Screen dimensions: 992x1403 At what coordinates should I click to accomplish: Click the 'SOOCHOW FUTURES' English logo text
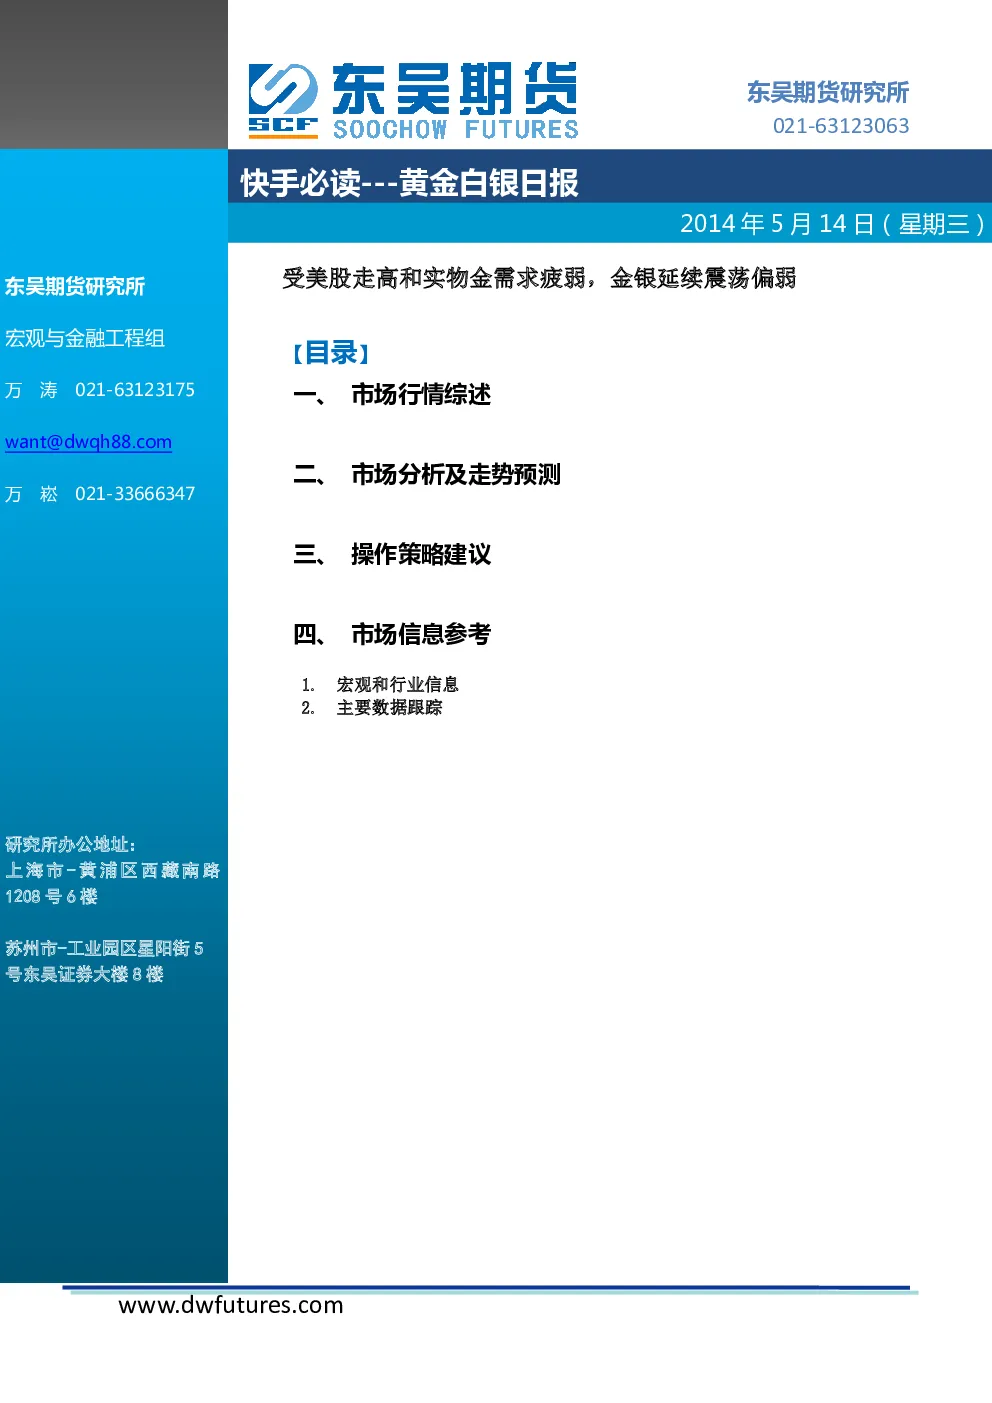pyautogui.click(x=456, y=129)
